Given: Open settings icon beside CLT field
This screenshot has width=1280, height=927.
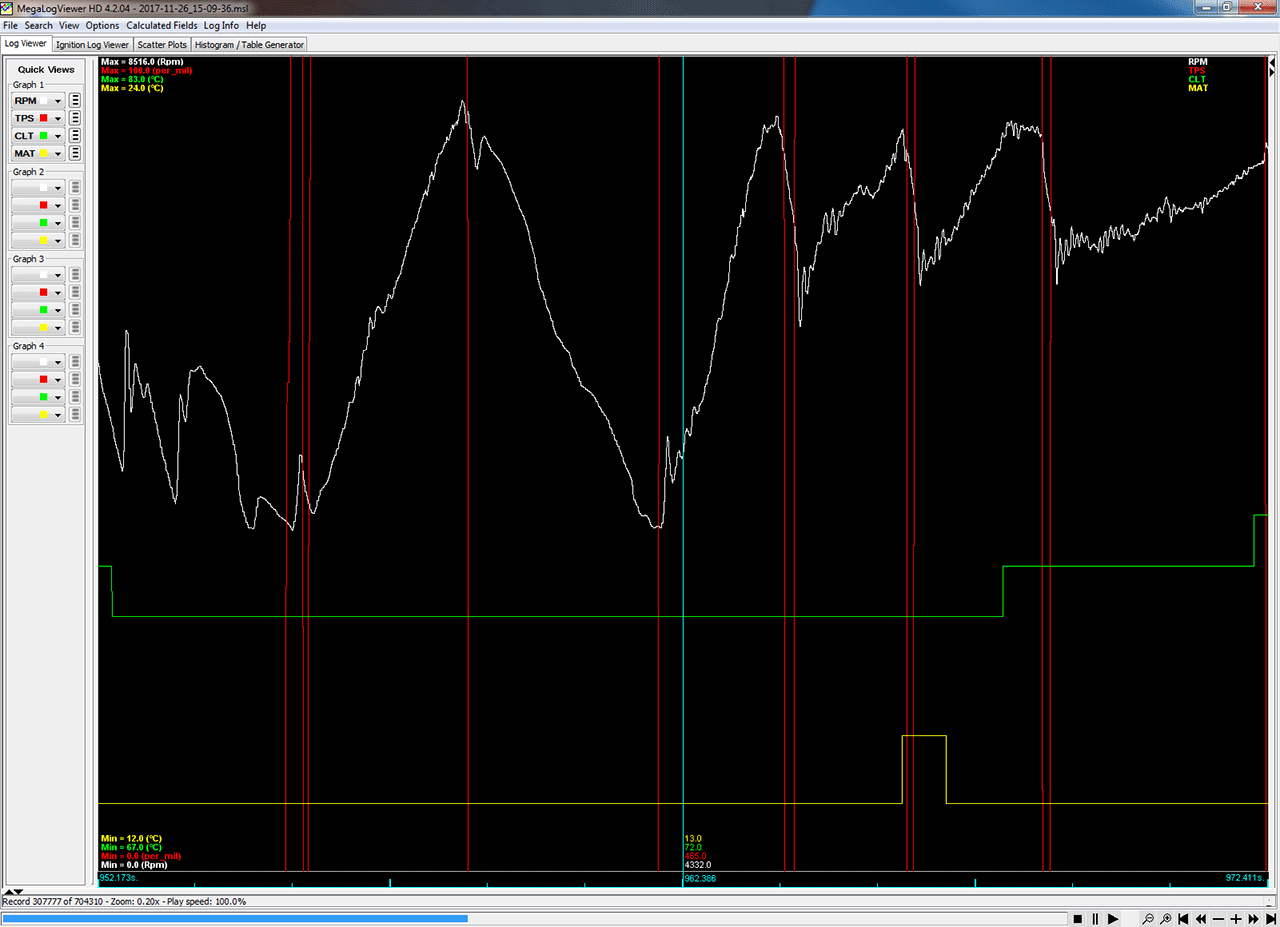Looking at the screenshot, I should point(75,136).
